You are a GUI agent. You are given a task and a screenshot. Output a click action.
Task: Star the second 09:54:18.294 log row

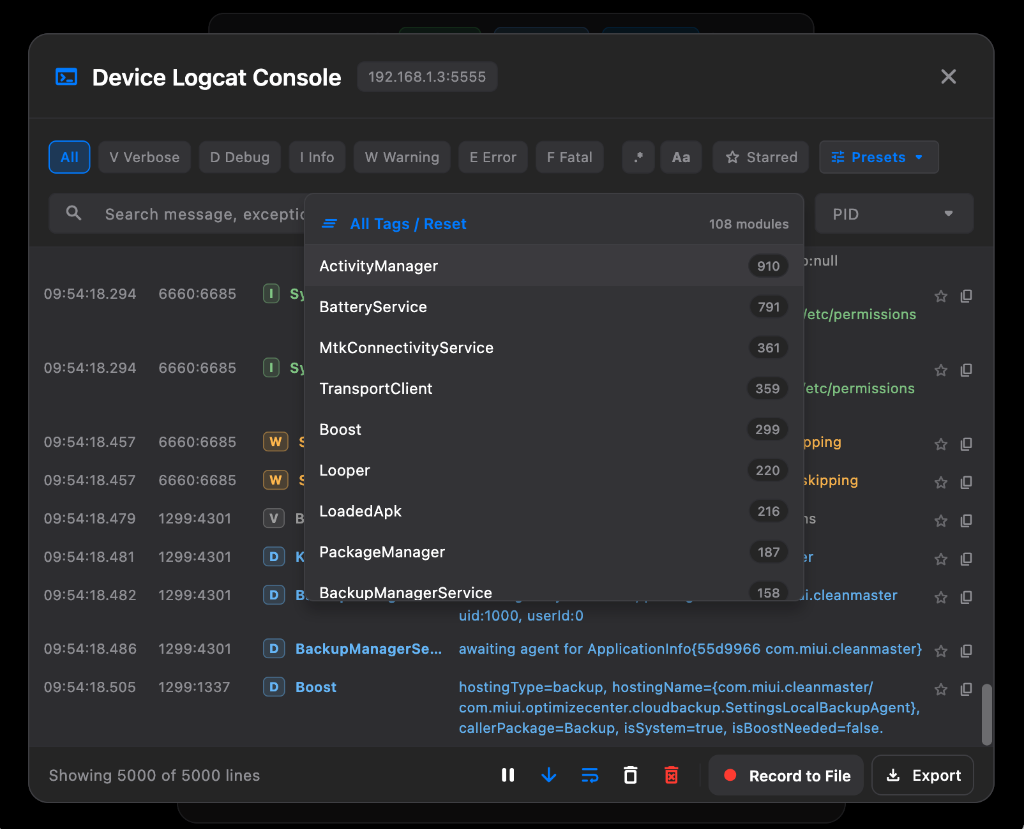pyautogui.click(x=941, y=370)
